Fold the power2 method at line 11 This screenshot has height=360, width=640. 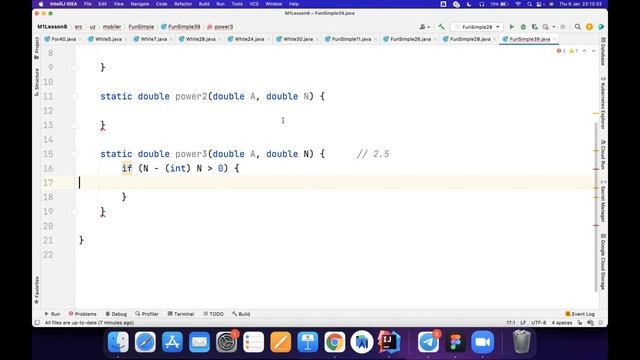click(75, 96)
